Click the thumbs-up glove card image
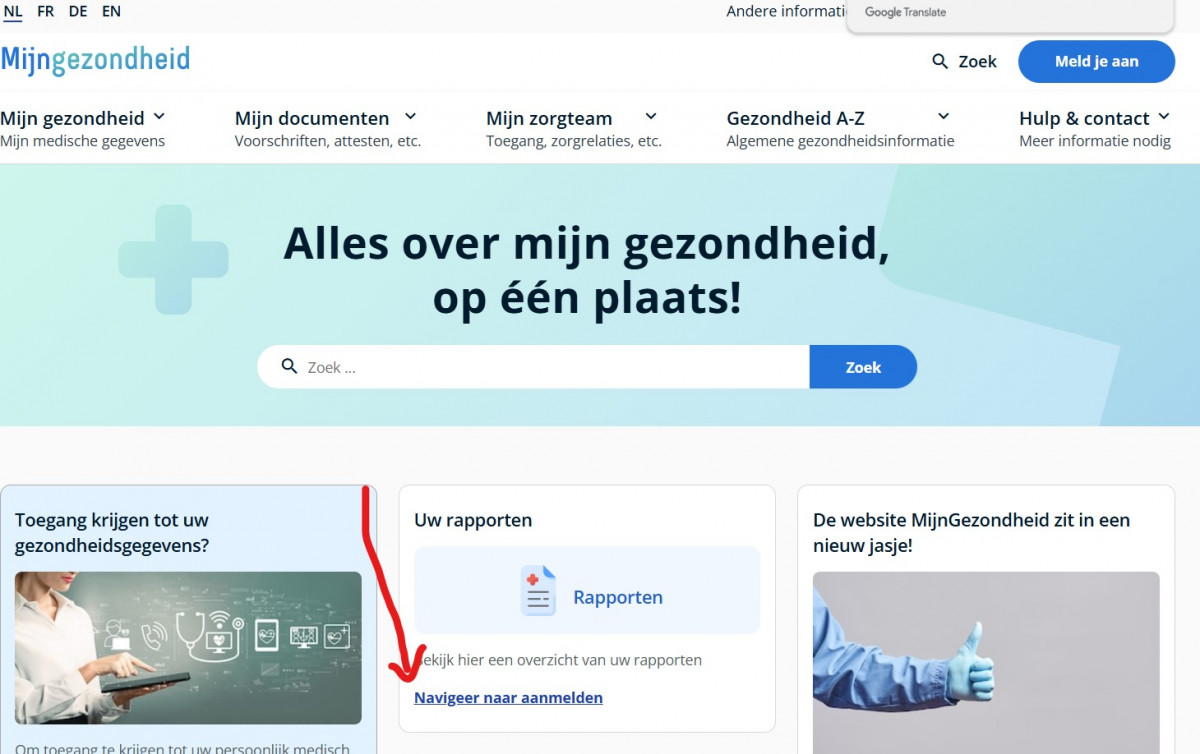This screenshot has width=1200, height=754. coord(986,663)
